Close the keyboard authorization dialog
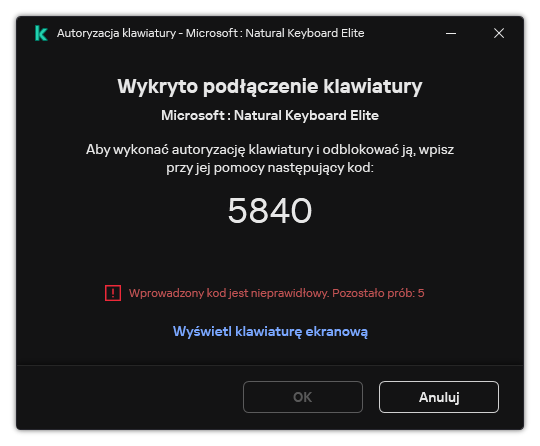This screenshot has width=540, height=446. [499, 33]
